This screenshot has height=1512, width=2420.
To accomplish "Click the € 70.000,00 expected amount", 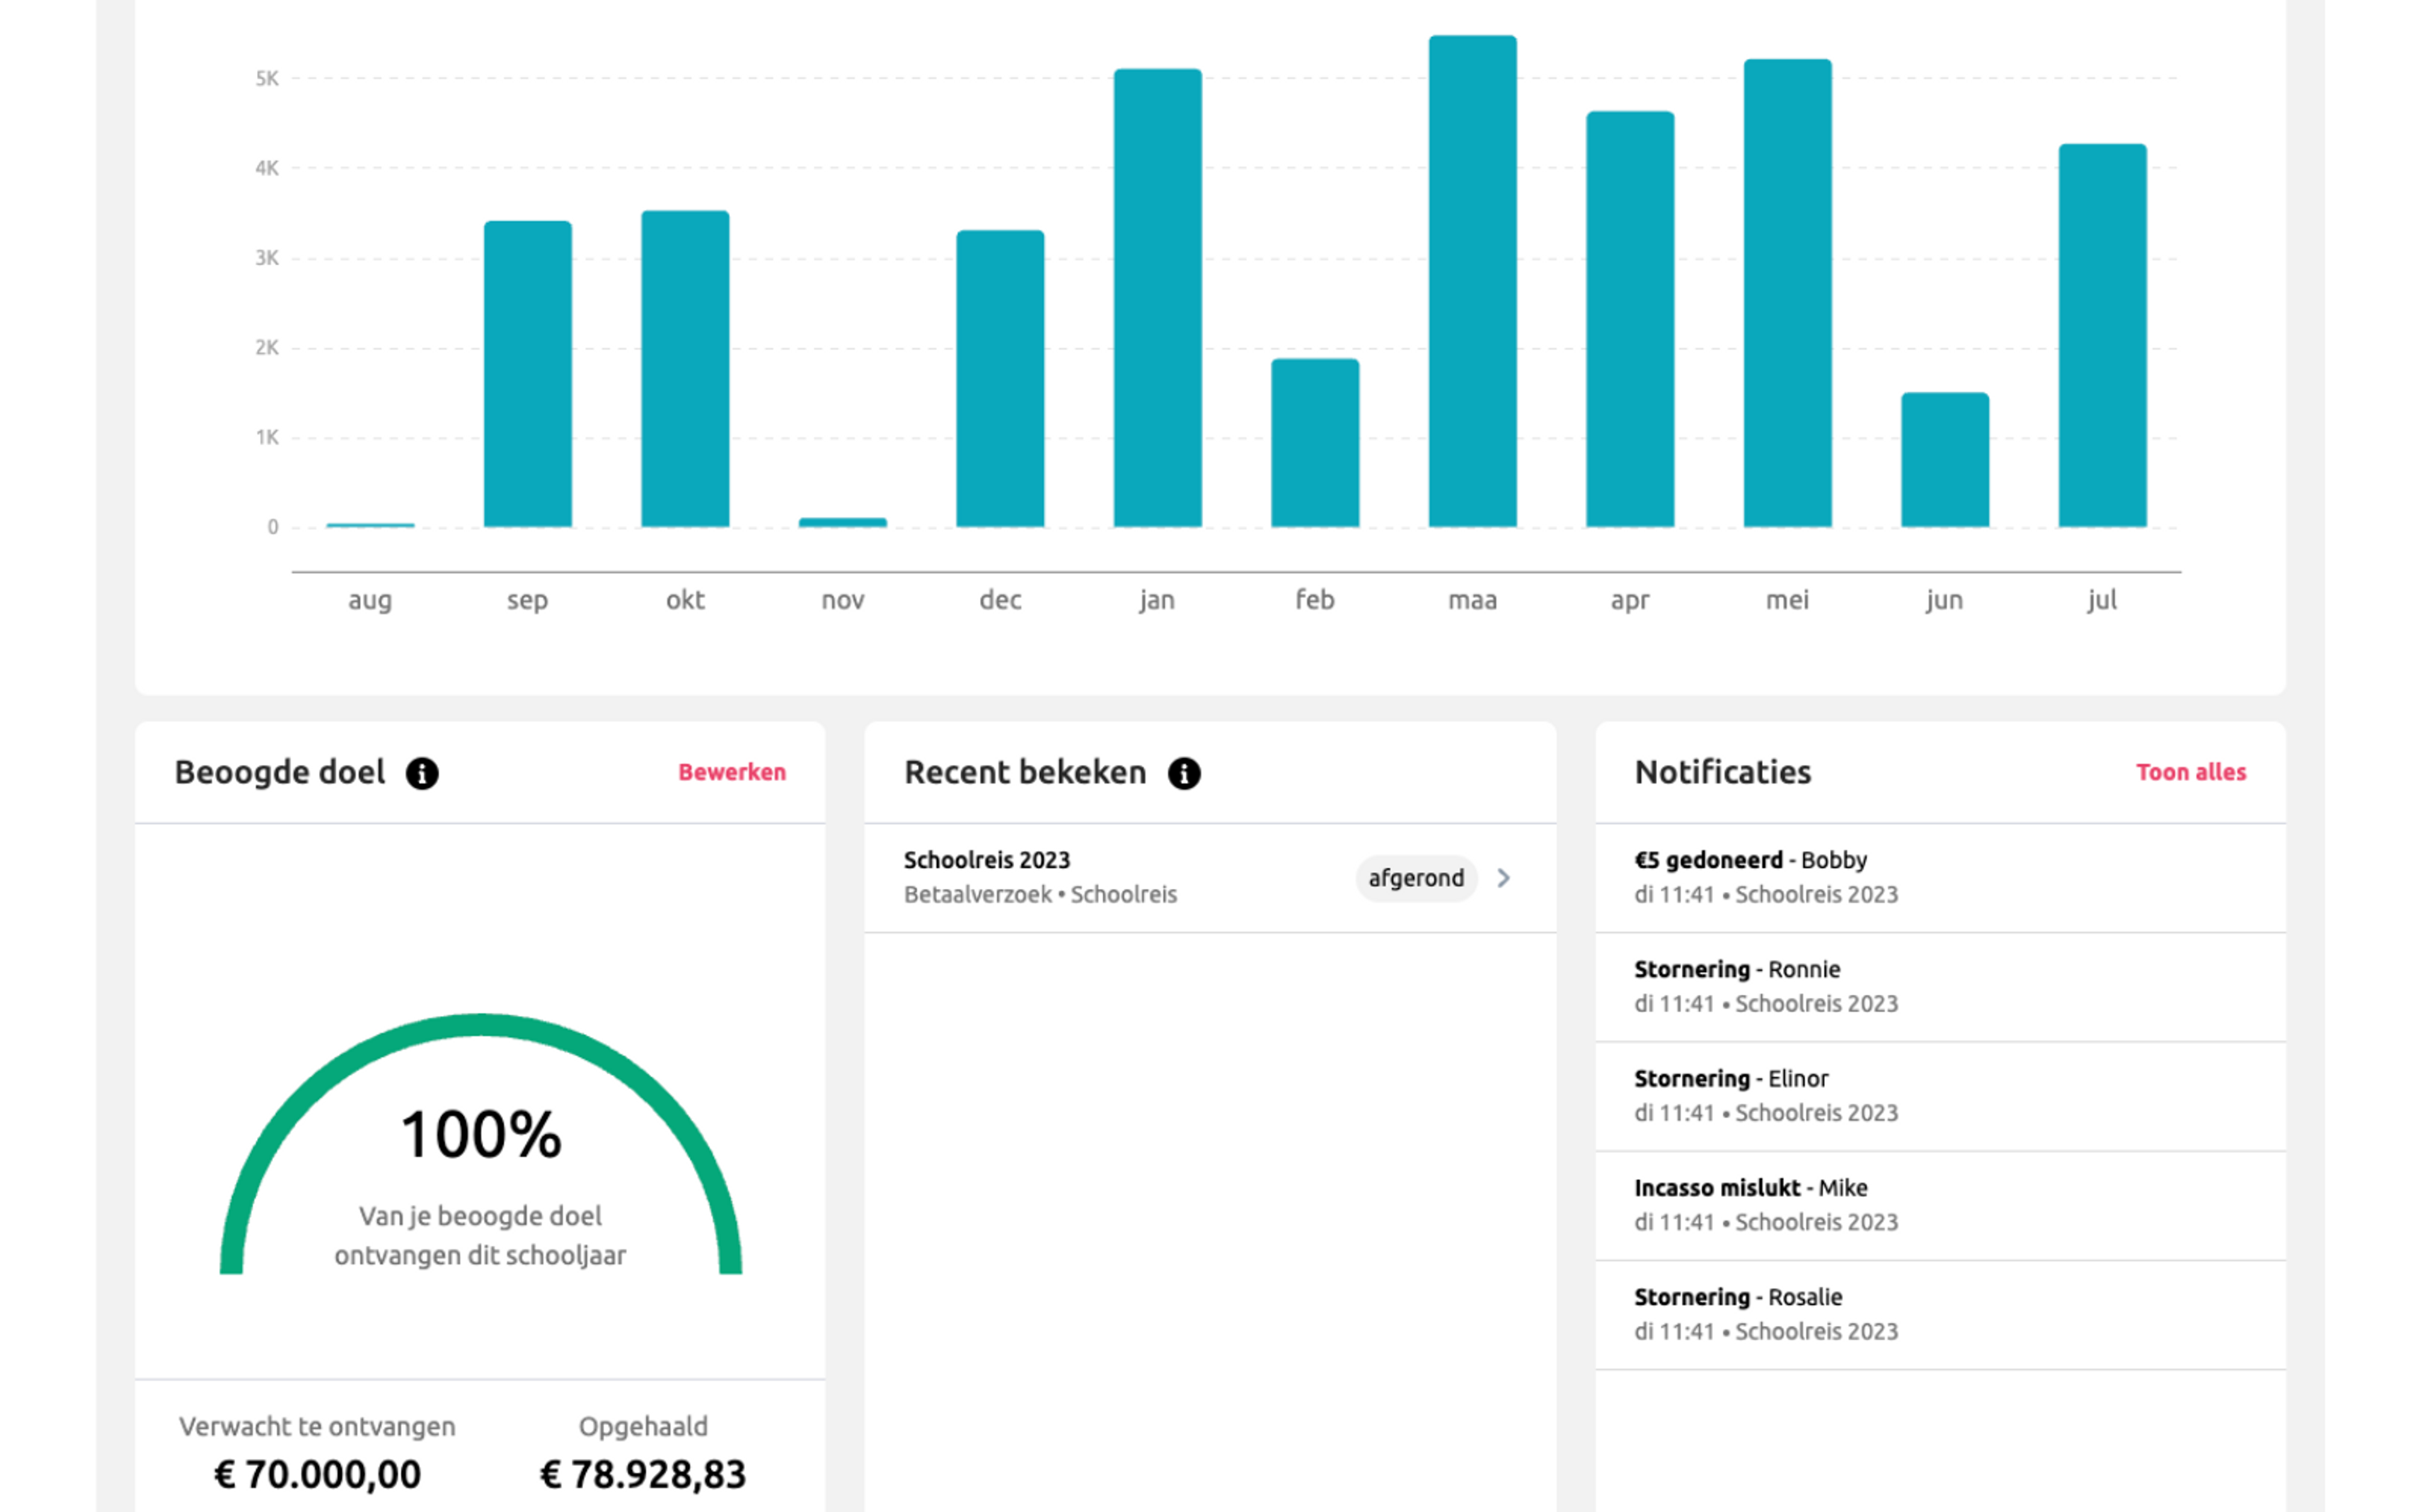I will 318,1474.
